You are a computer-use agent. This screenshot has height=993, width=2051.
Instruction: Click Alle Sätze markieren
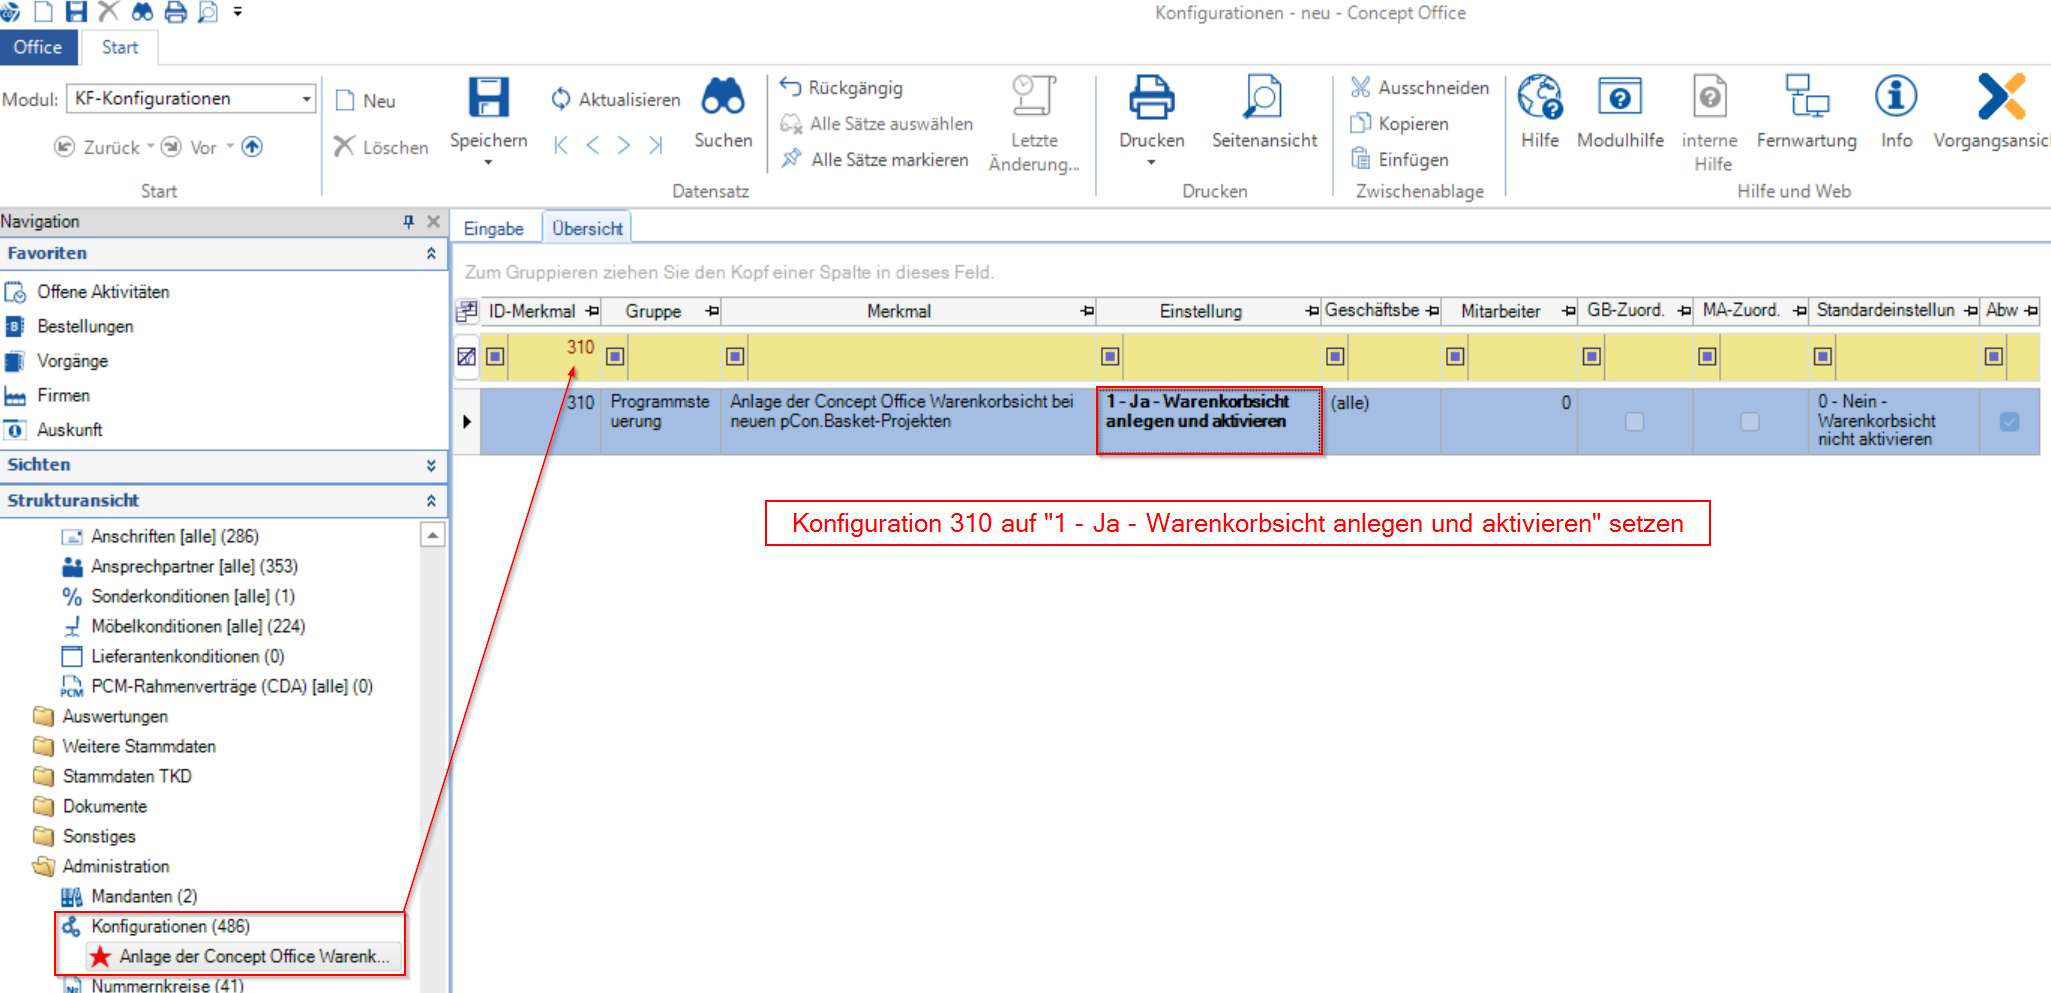[x=875, y=159]
